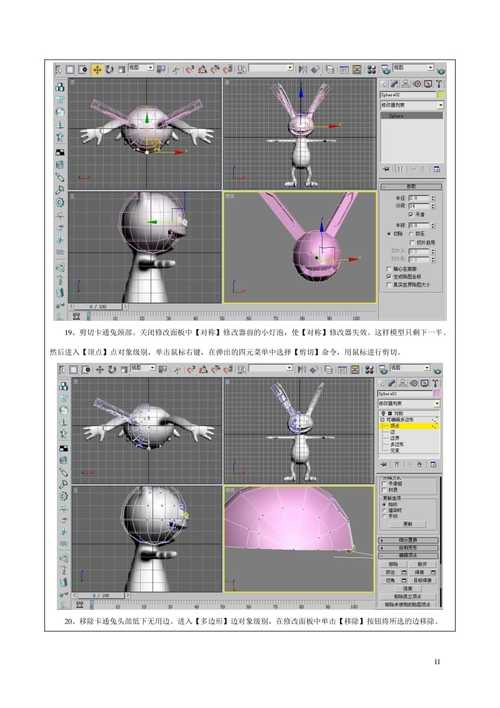The width and height of the screenshot is (500, 708).
Task: Open Modify tab in second screenshot command panel
Action: [392, 383]
